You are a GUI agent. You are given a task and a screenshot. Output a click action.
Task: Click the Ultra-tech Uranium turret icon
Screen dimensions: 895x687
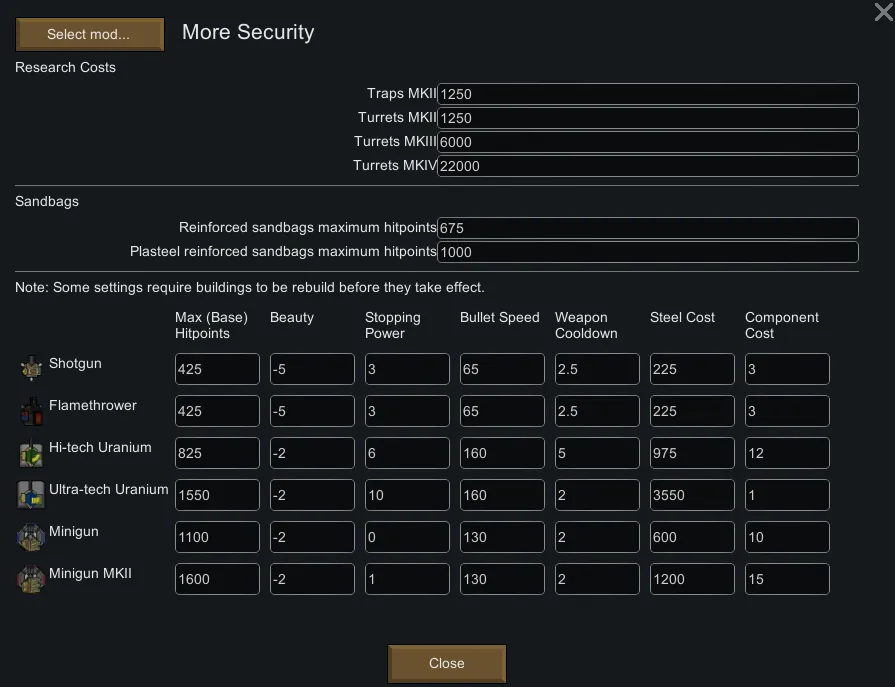point(31,494)
